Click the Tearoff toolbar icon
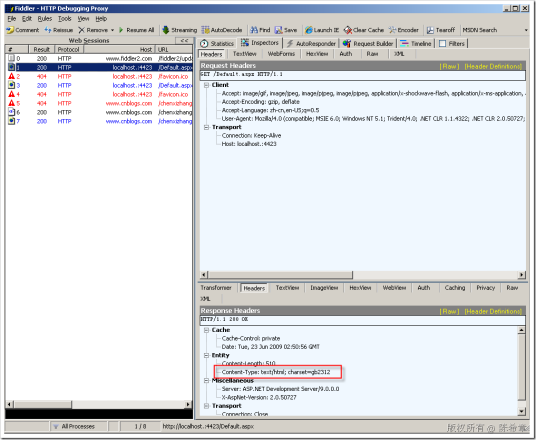This screenshot has height=440, width=536. (x=430, y=30)
